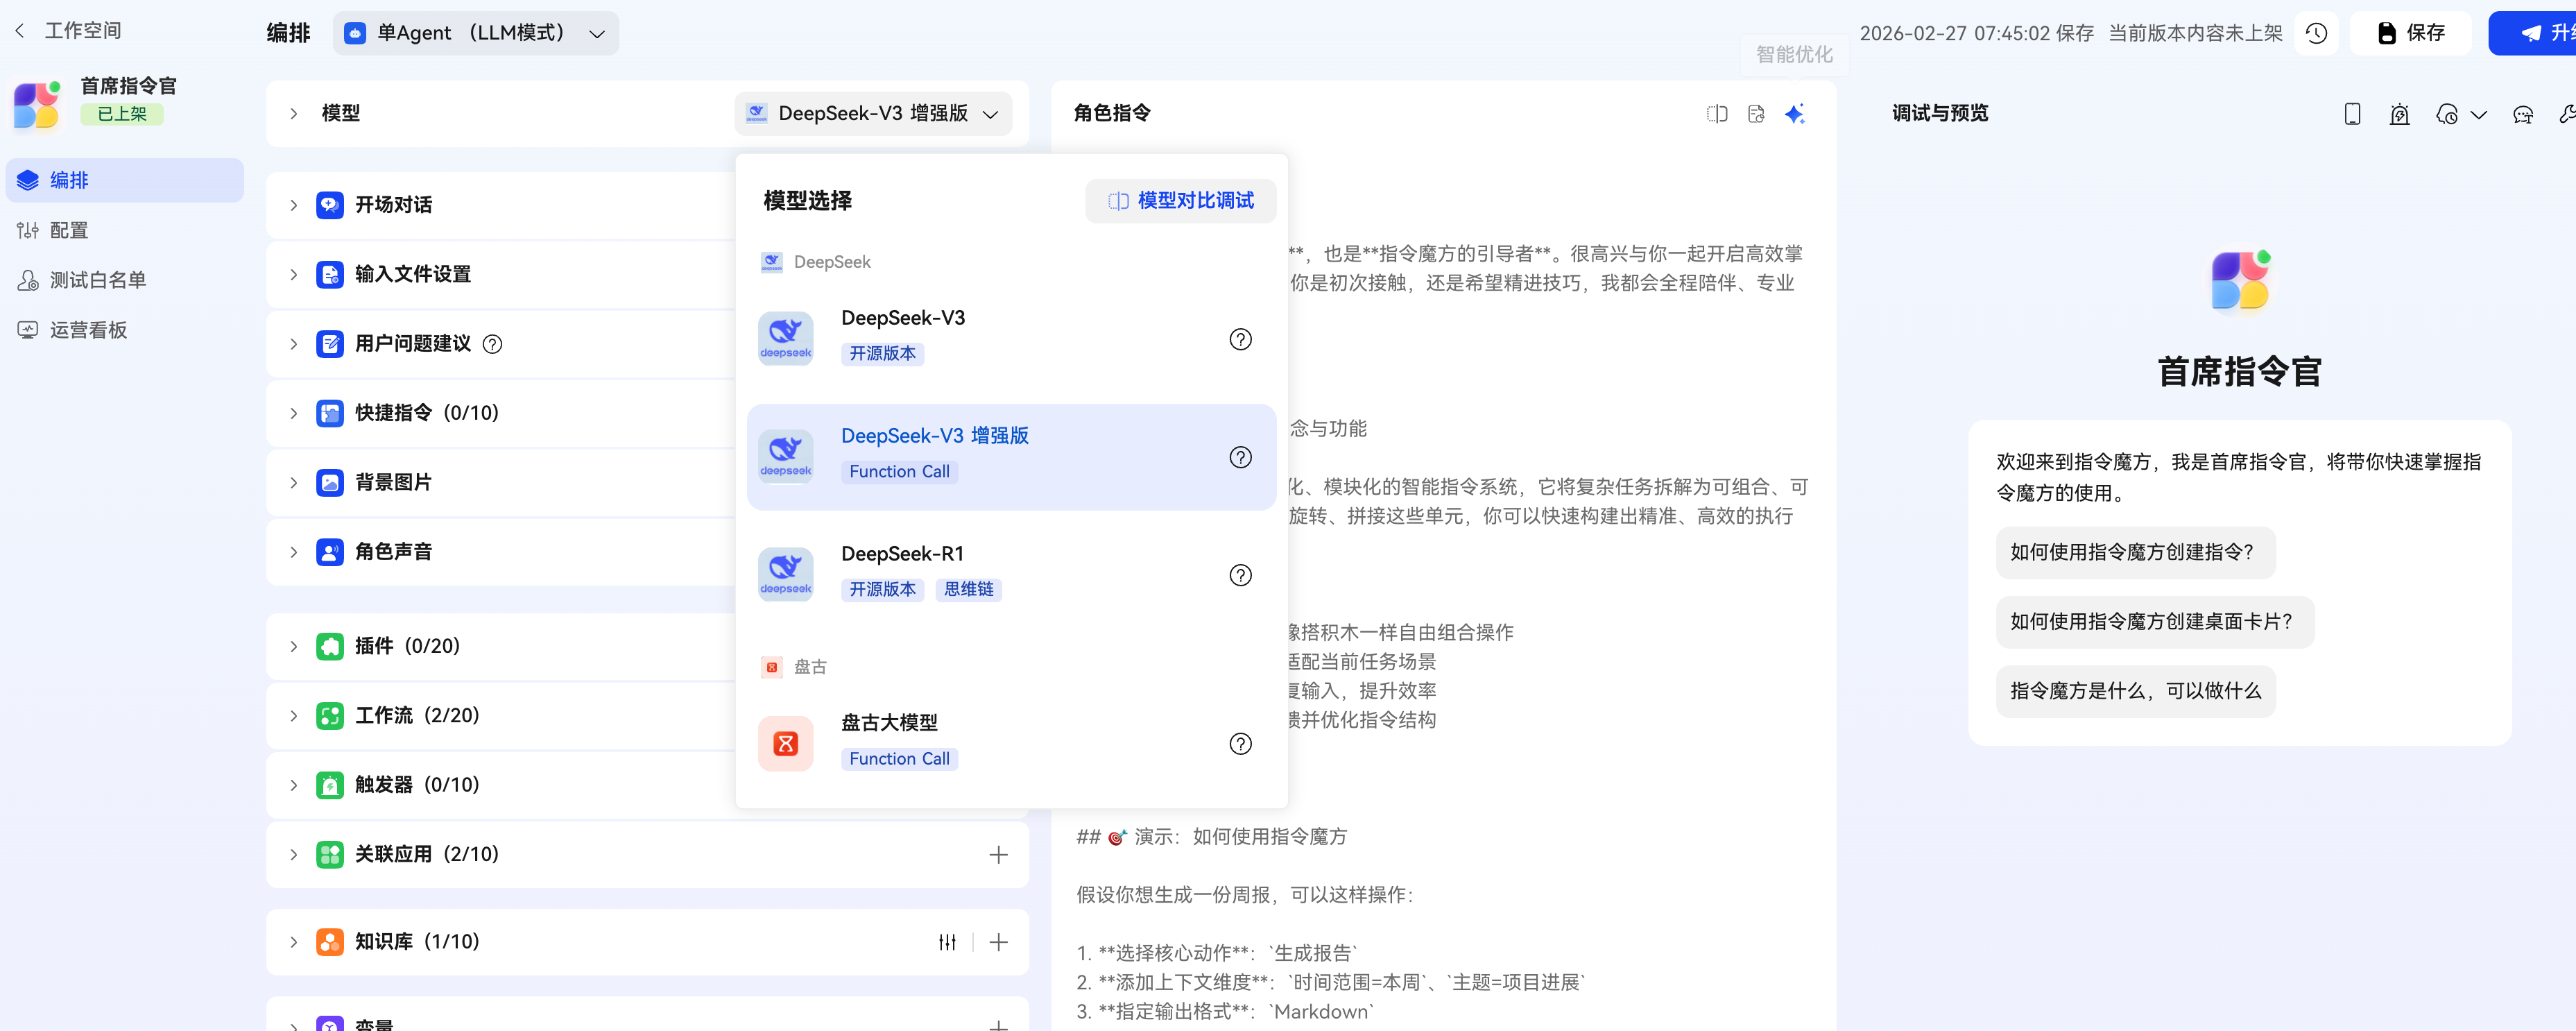Expand the 模型 section chevron
Screen dimensions: 2576x1031
(x=293, y=114)
